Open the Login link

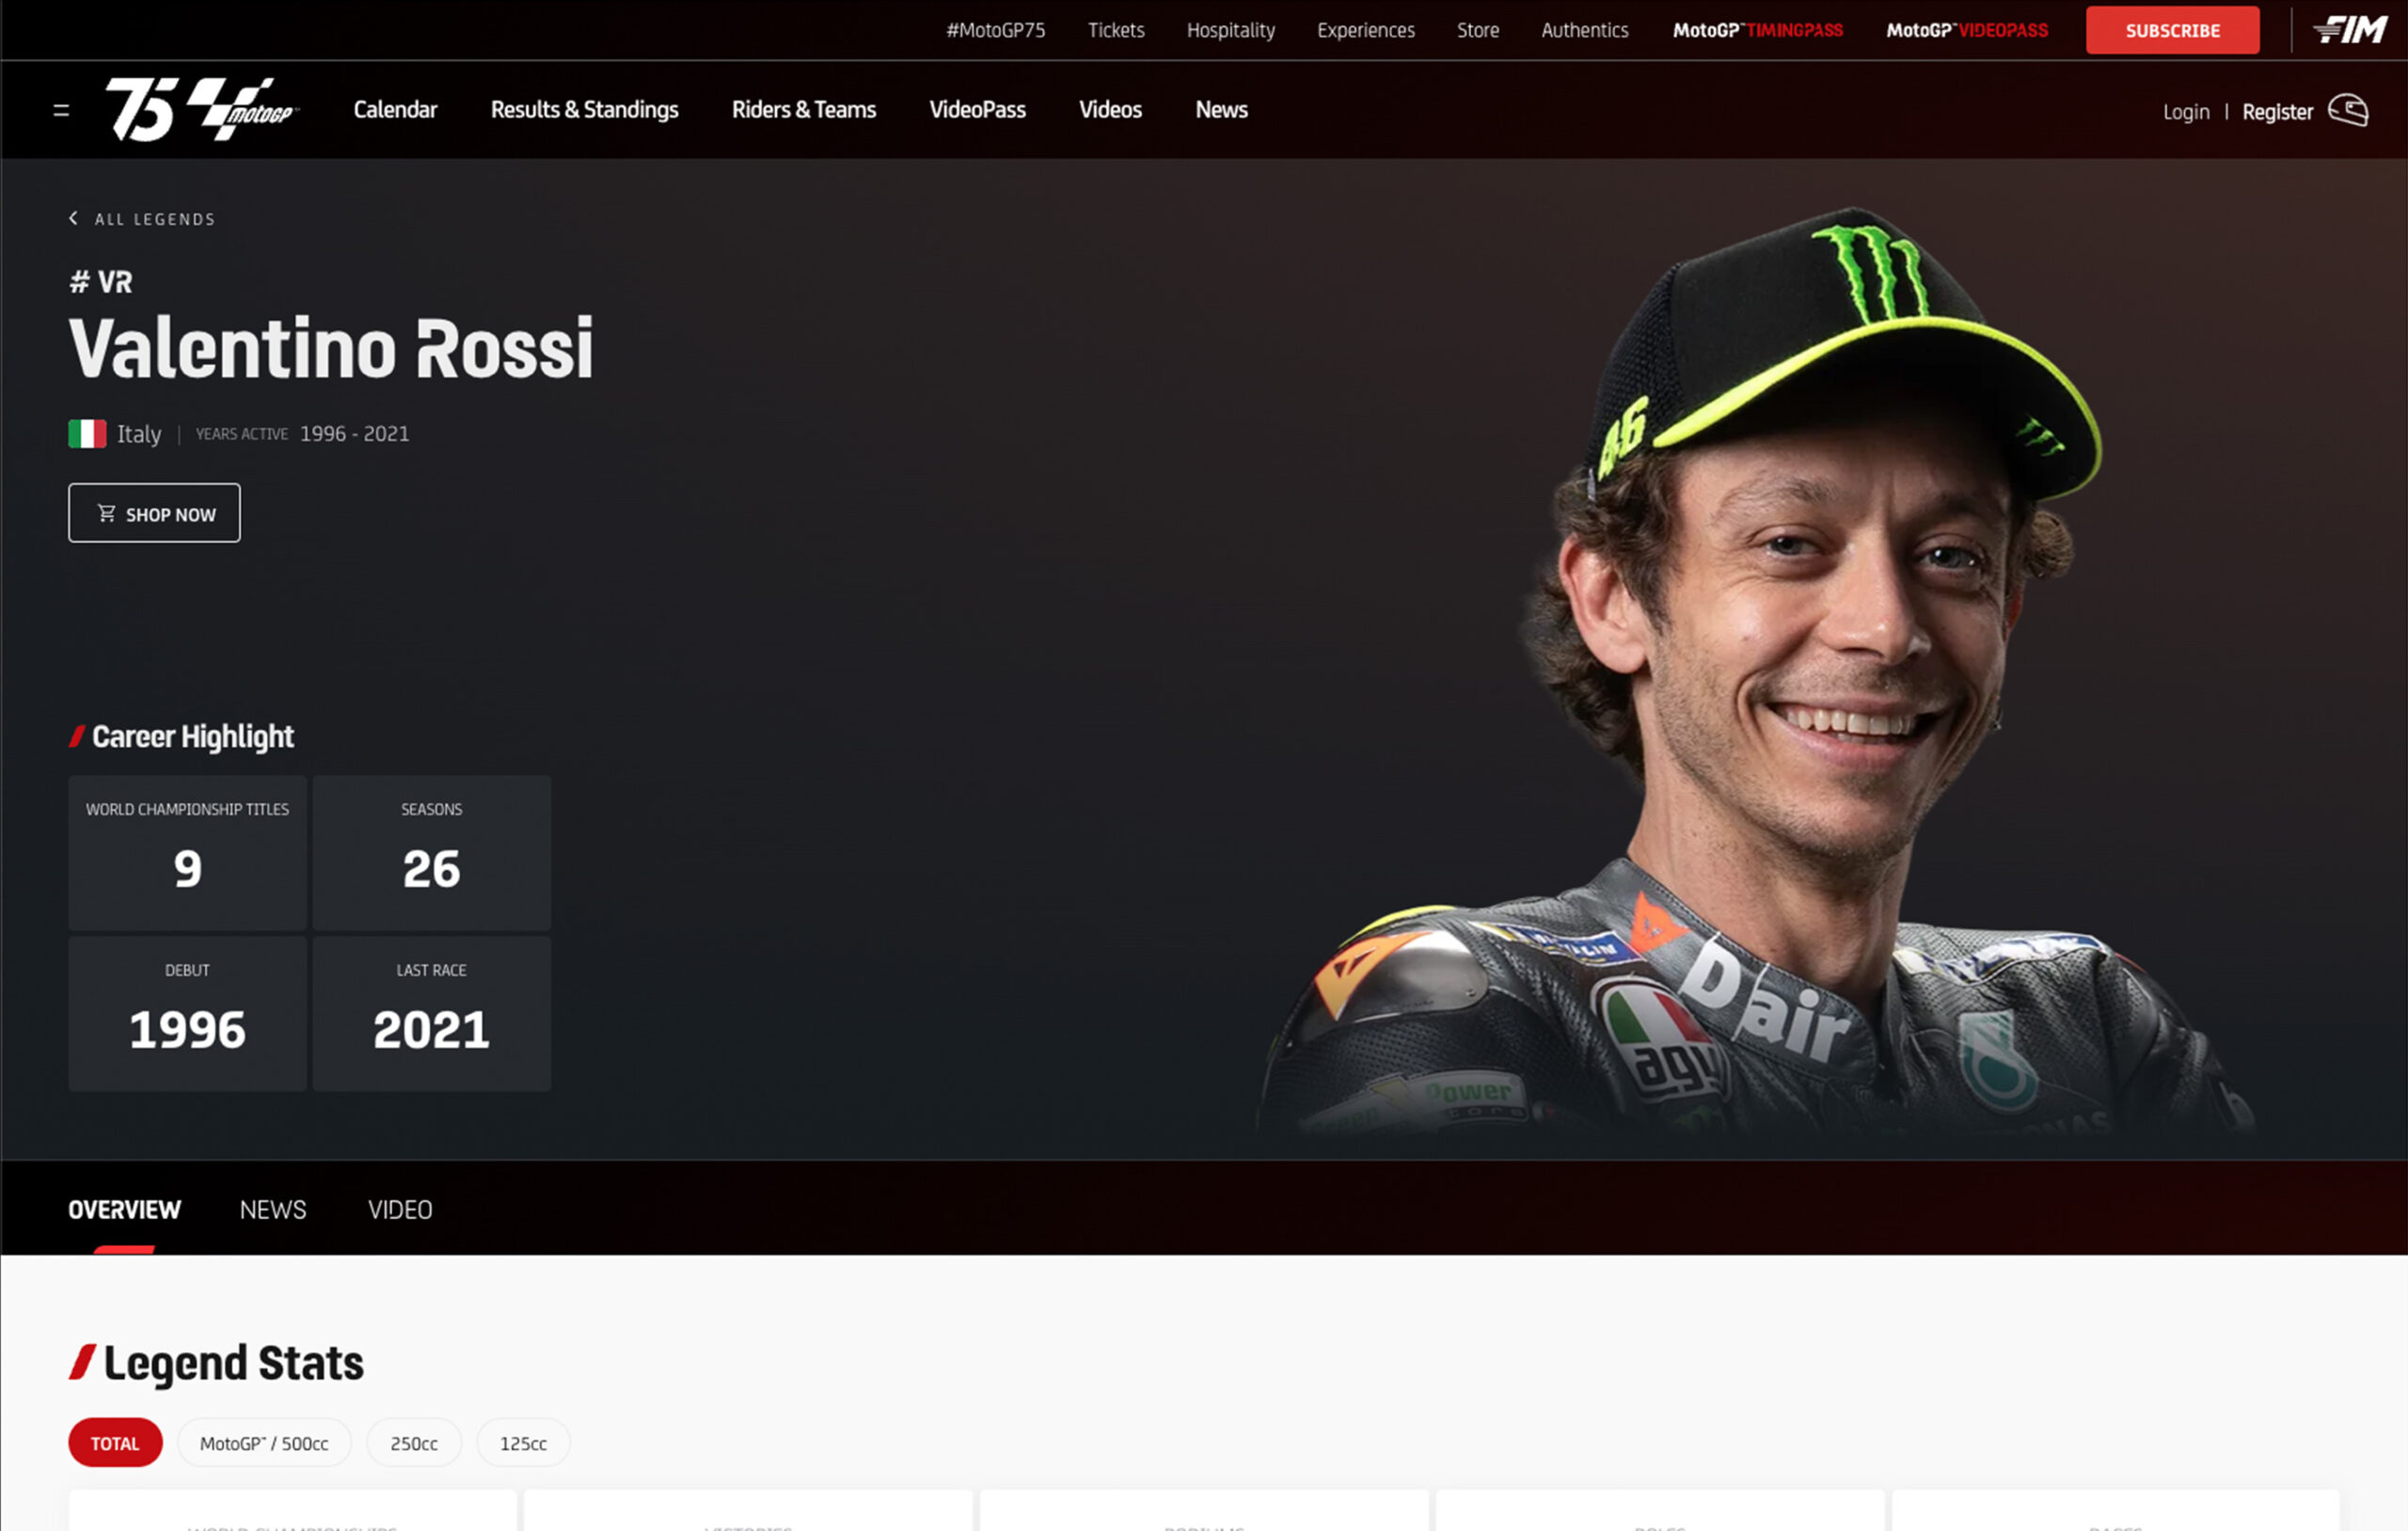[x=2186, y=112]
